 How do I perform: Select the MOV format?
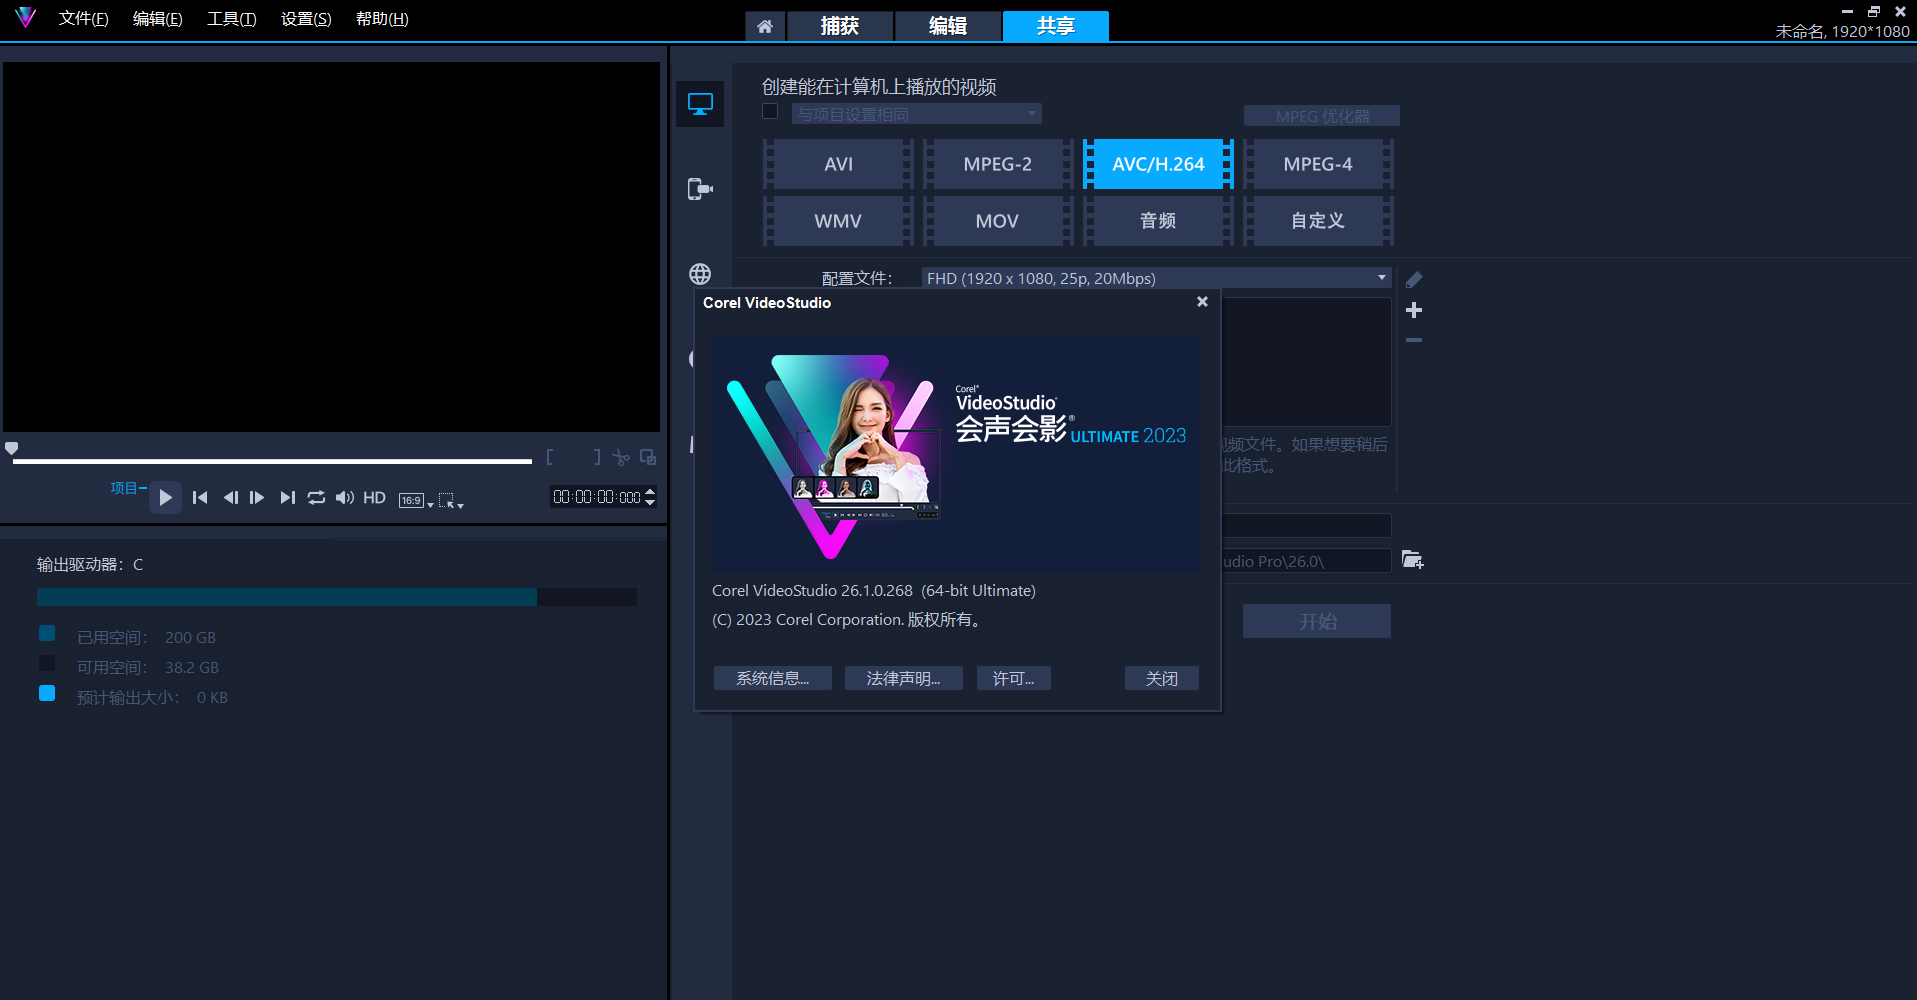point(997,221)
